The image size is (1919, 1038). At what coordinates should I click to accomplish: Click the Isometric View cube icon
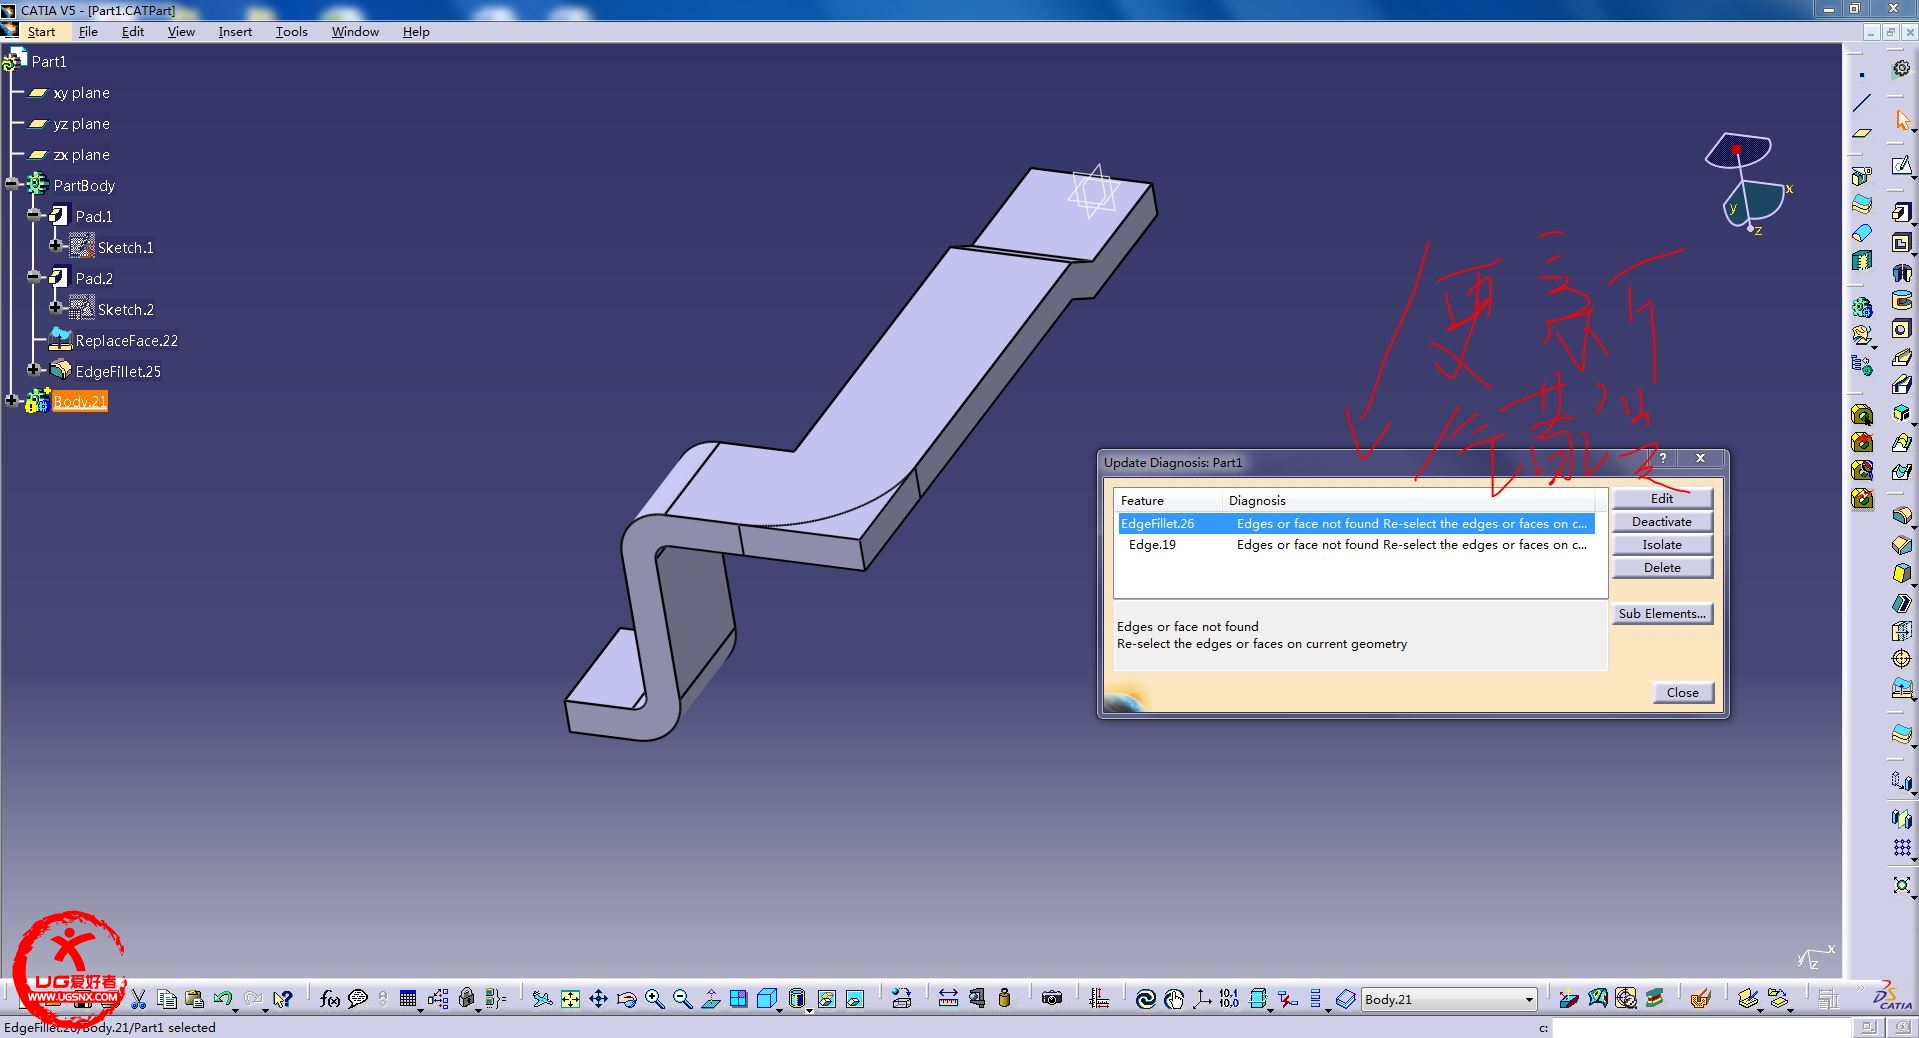tap(766, 999)
